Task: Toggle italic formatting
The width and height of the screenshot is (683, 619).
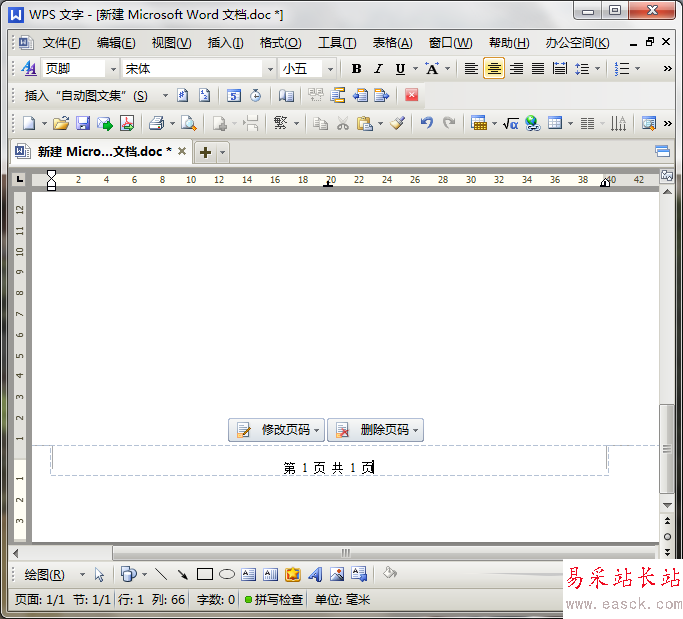Action: click(378, 69)
